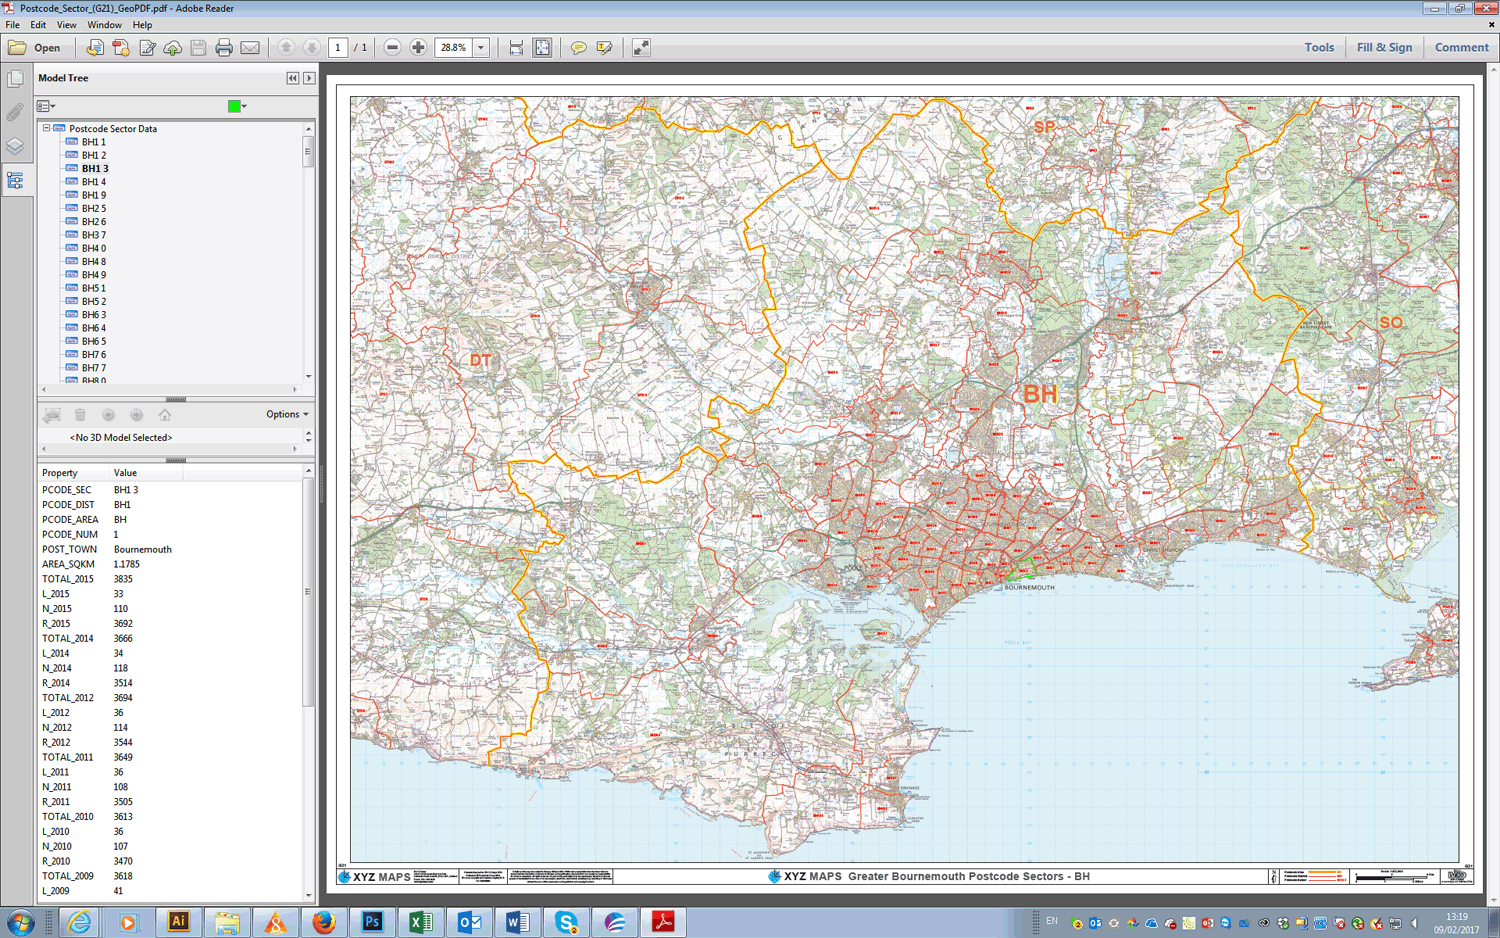Open Photoshop from the taskbar

(372, 922)
